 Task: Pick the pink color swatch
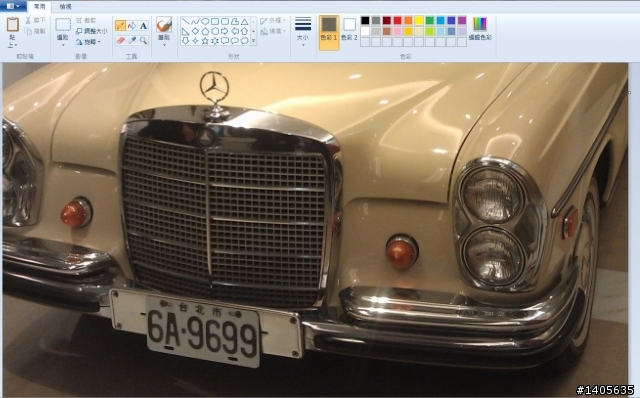pyautogui.click(x=398, y=31)
